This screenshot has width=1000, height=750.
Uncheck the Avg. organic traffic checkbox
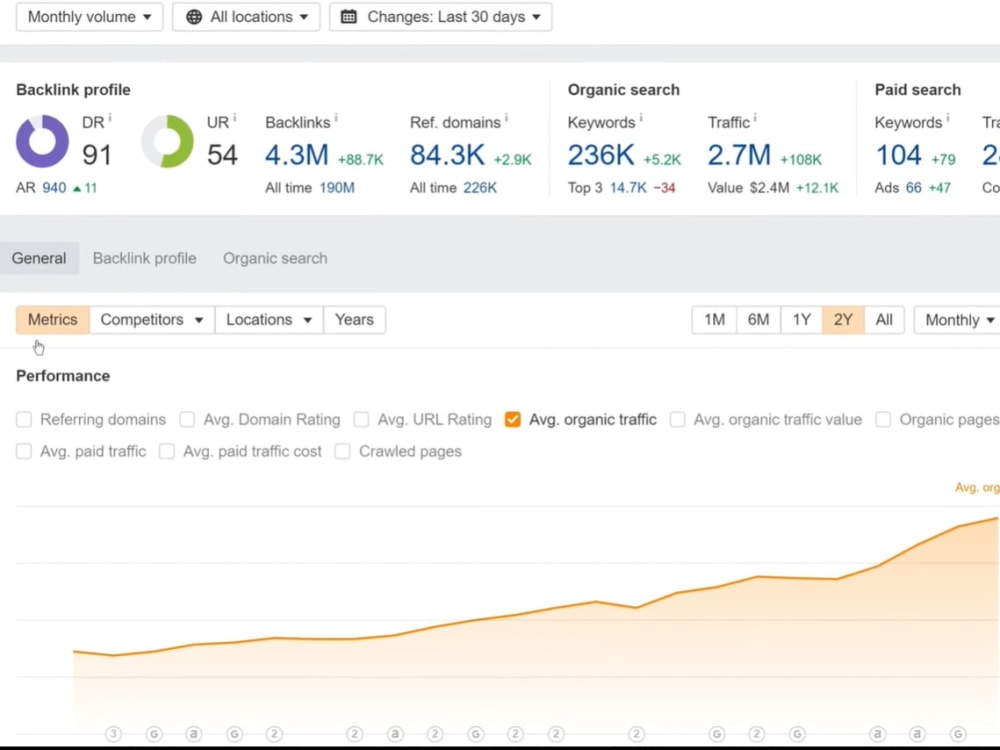[x=512, y=419]
